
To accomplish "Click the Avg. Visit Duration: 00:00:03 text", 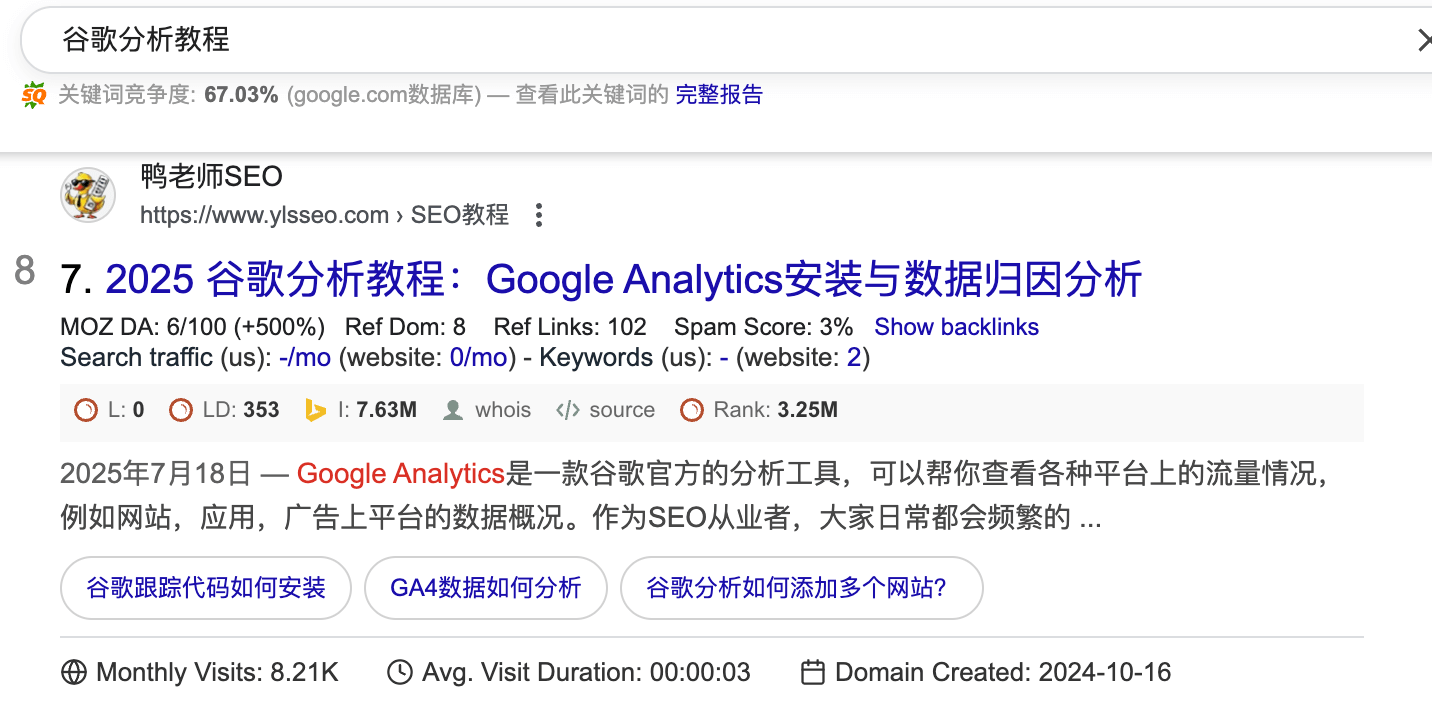I will tap(586, 673).
